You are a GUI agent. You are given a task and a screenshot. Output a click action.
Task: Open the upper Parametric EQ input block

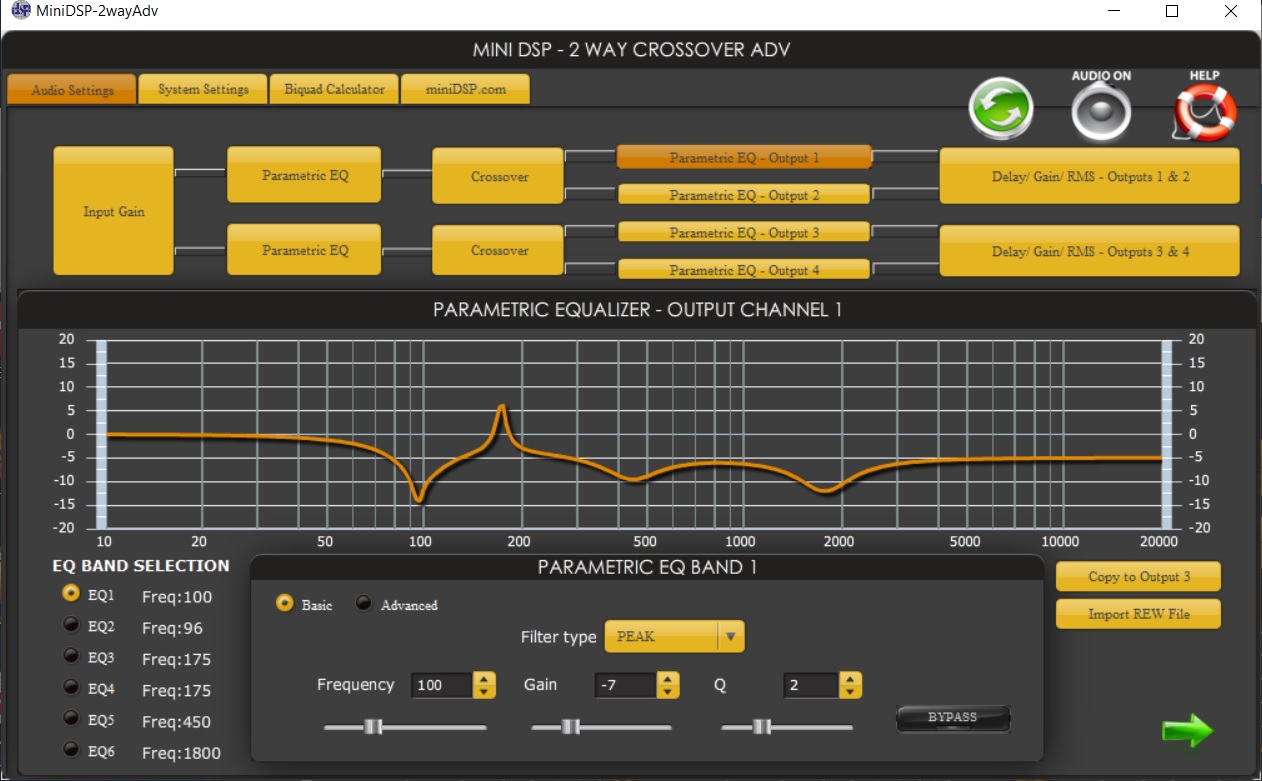coord(304,175)
